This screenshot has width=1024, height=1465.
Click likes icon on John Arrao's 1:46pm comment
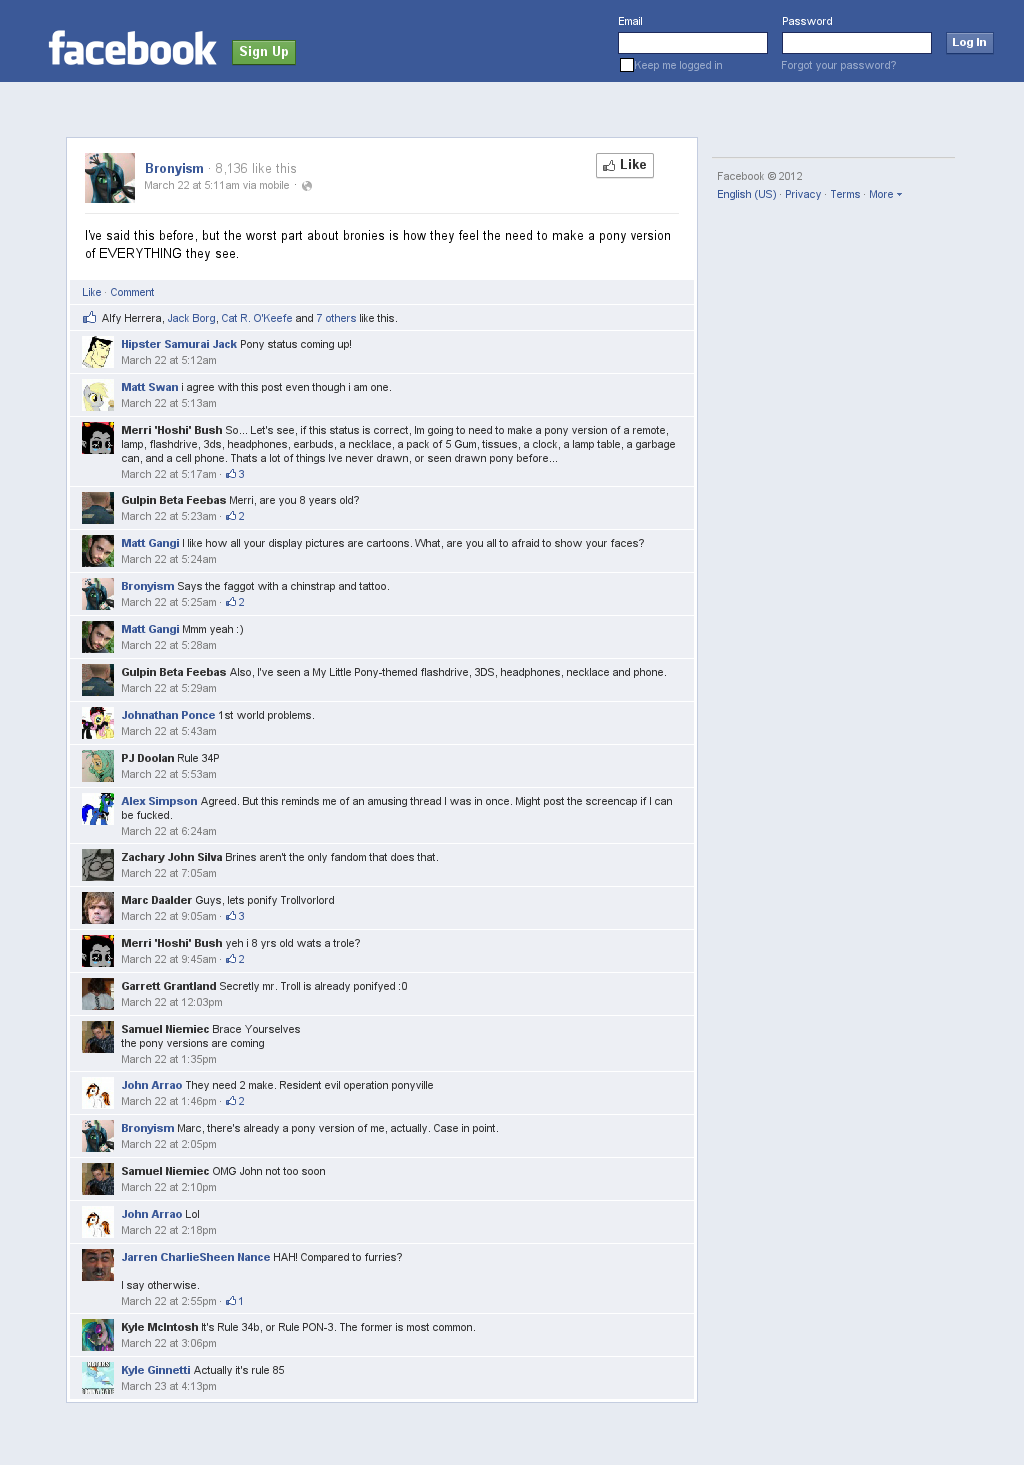pos(231,1101)
